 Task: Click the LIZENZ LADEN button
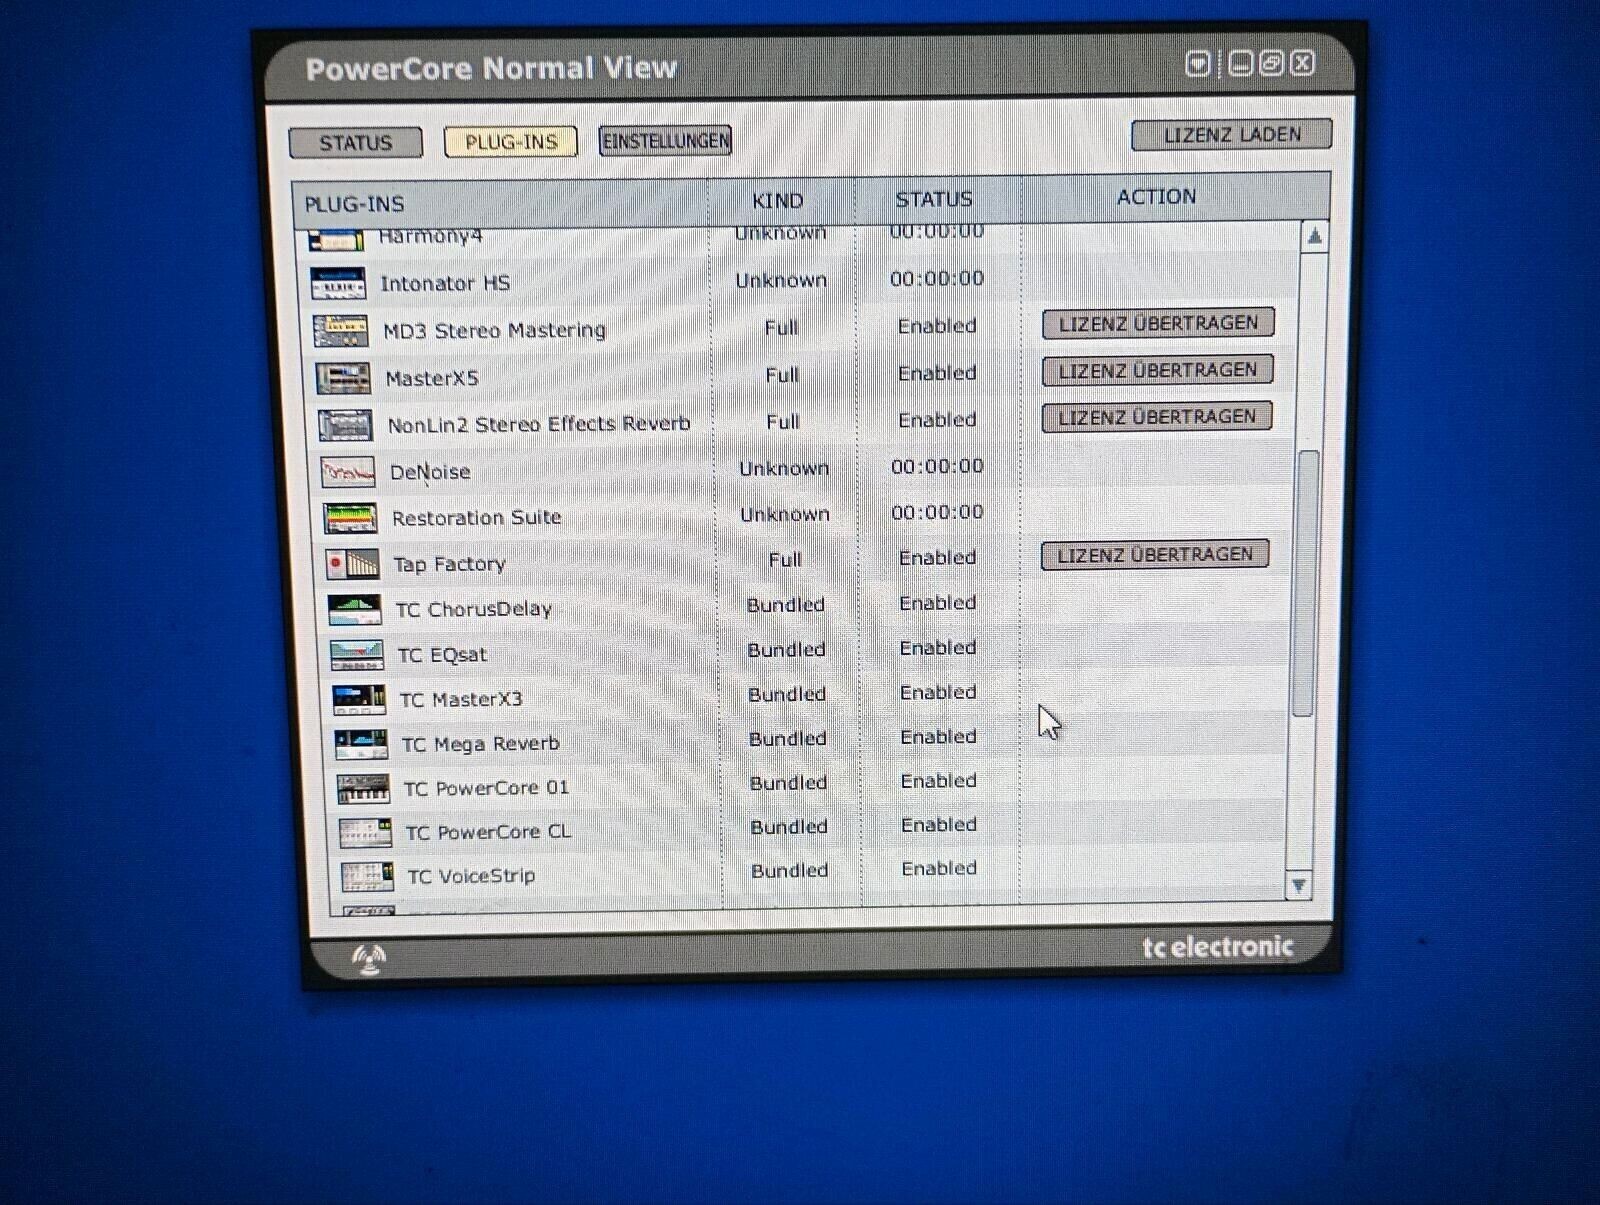coord(1231,135)
